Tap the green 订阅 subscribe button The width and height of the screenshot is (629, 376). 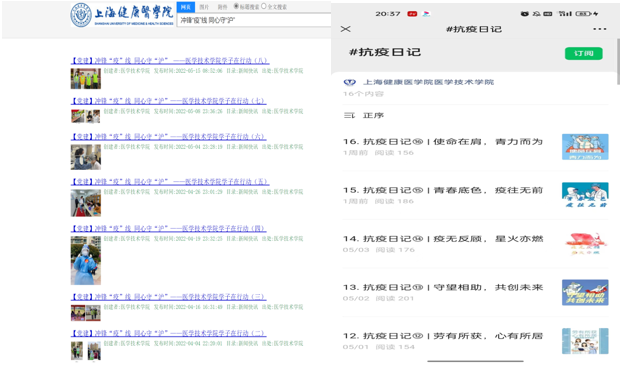click(x=583, y=53)
